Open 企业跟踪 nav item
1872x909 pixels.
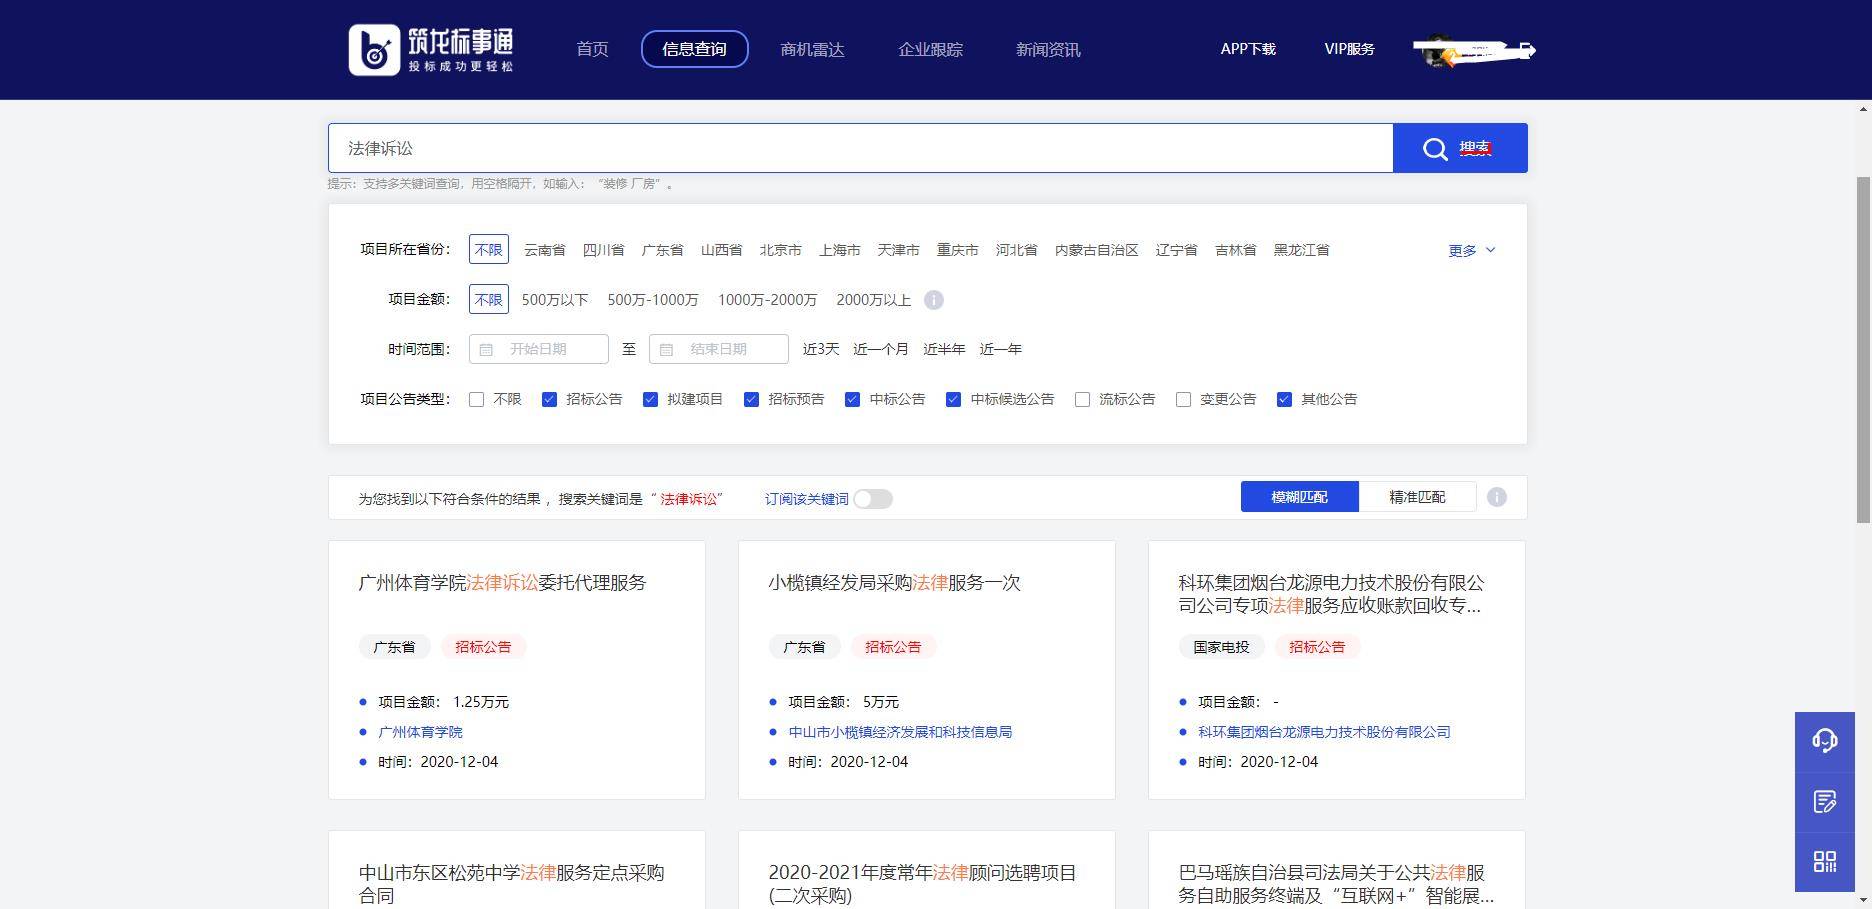click(930, 49)
